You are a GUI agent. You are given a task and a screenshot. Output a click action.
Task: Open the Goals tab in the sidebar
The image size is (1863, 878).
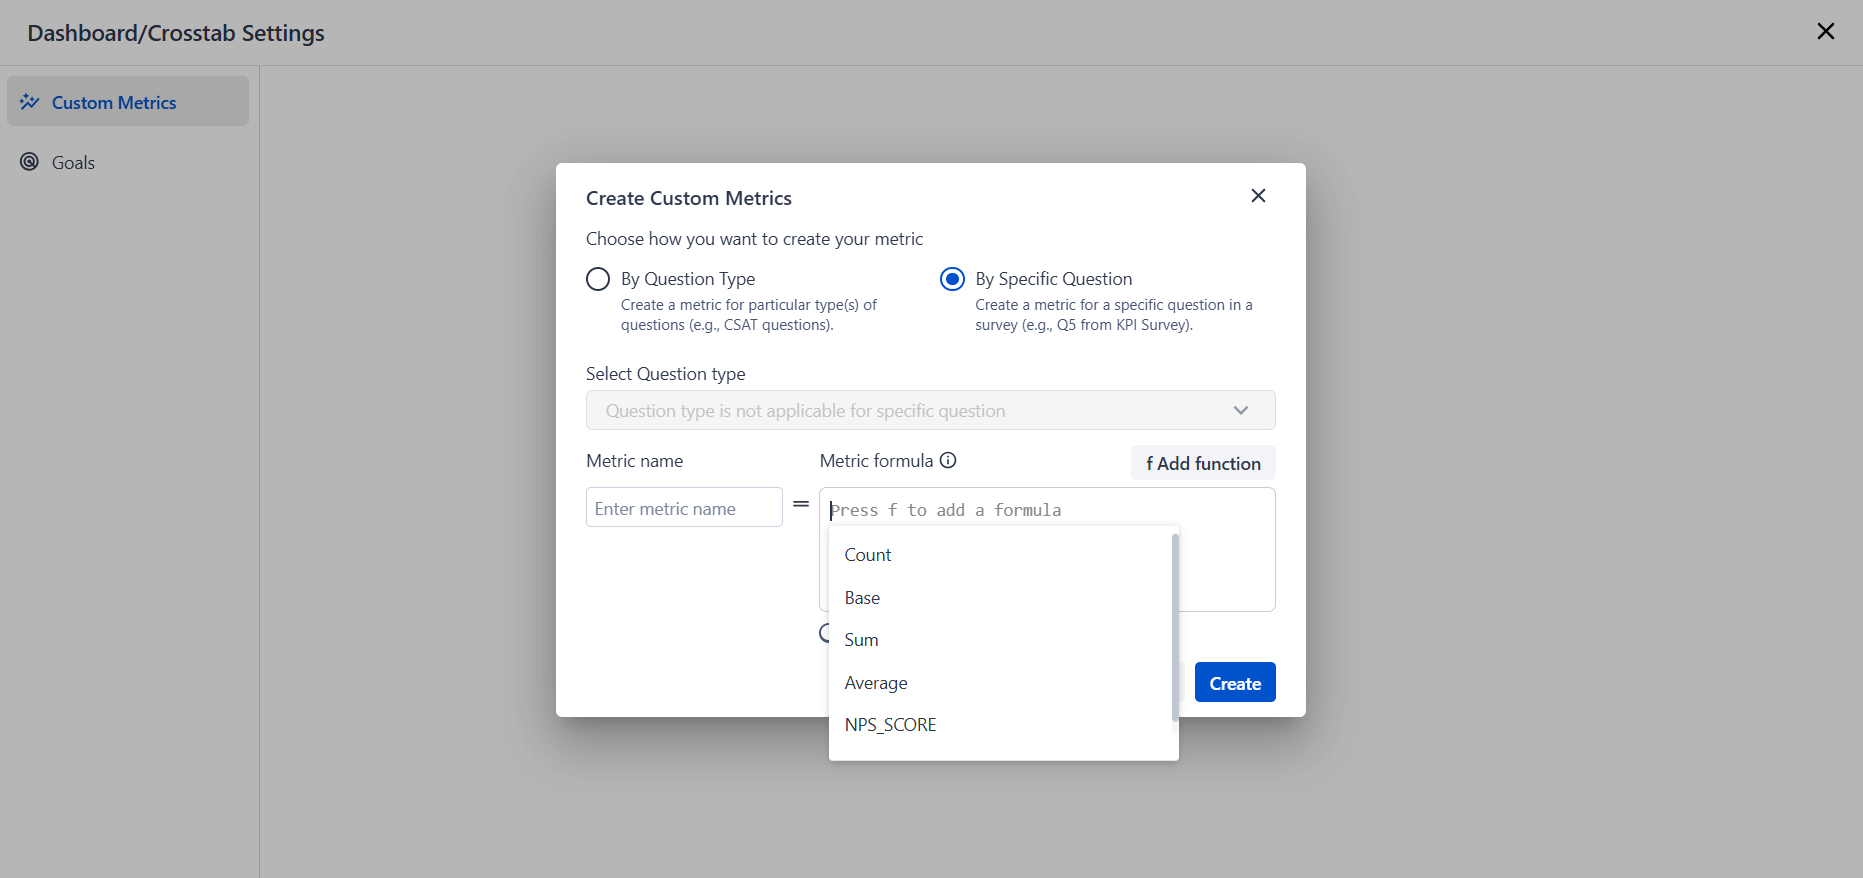point(73,163)
